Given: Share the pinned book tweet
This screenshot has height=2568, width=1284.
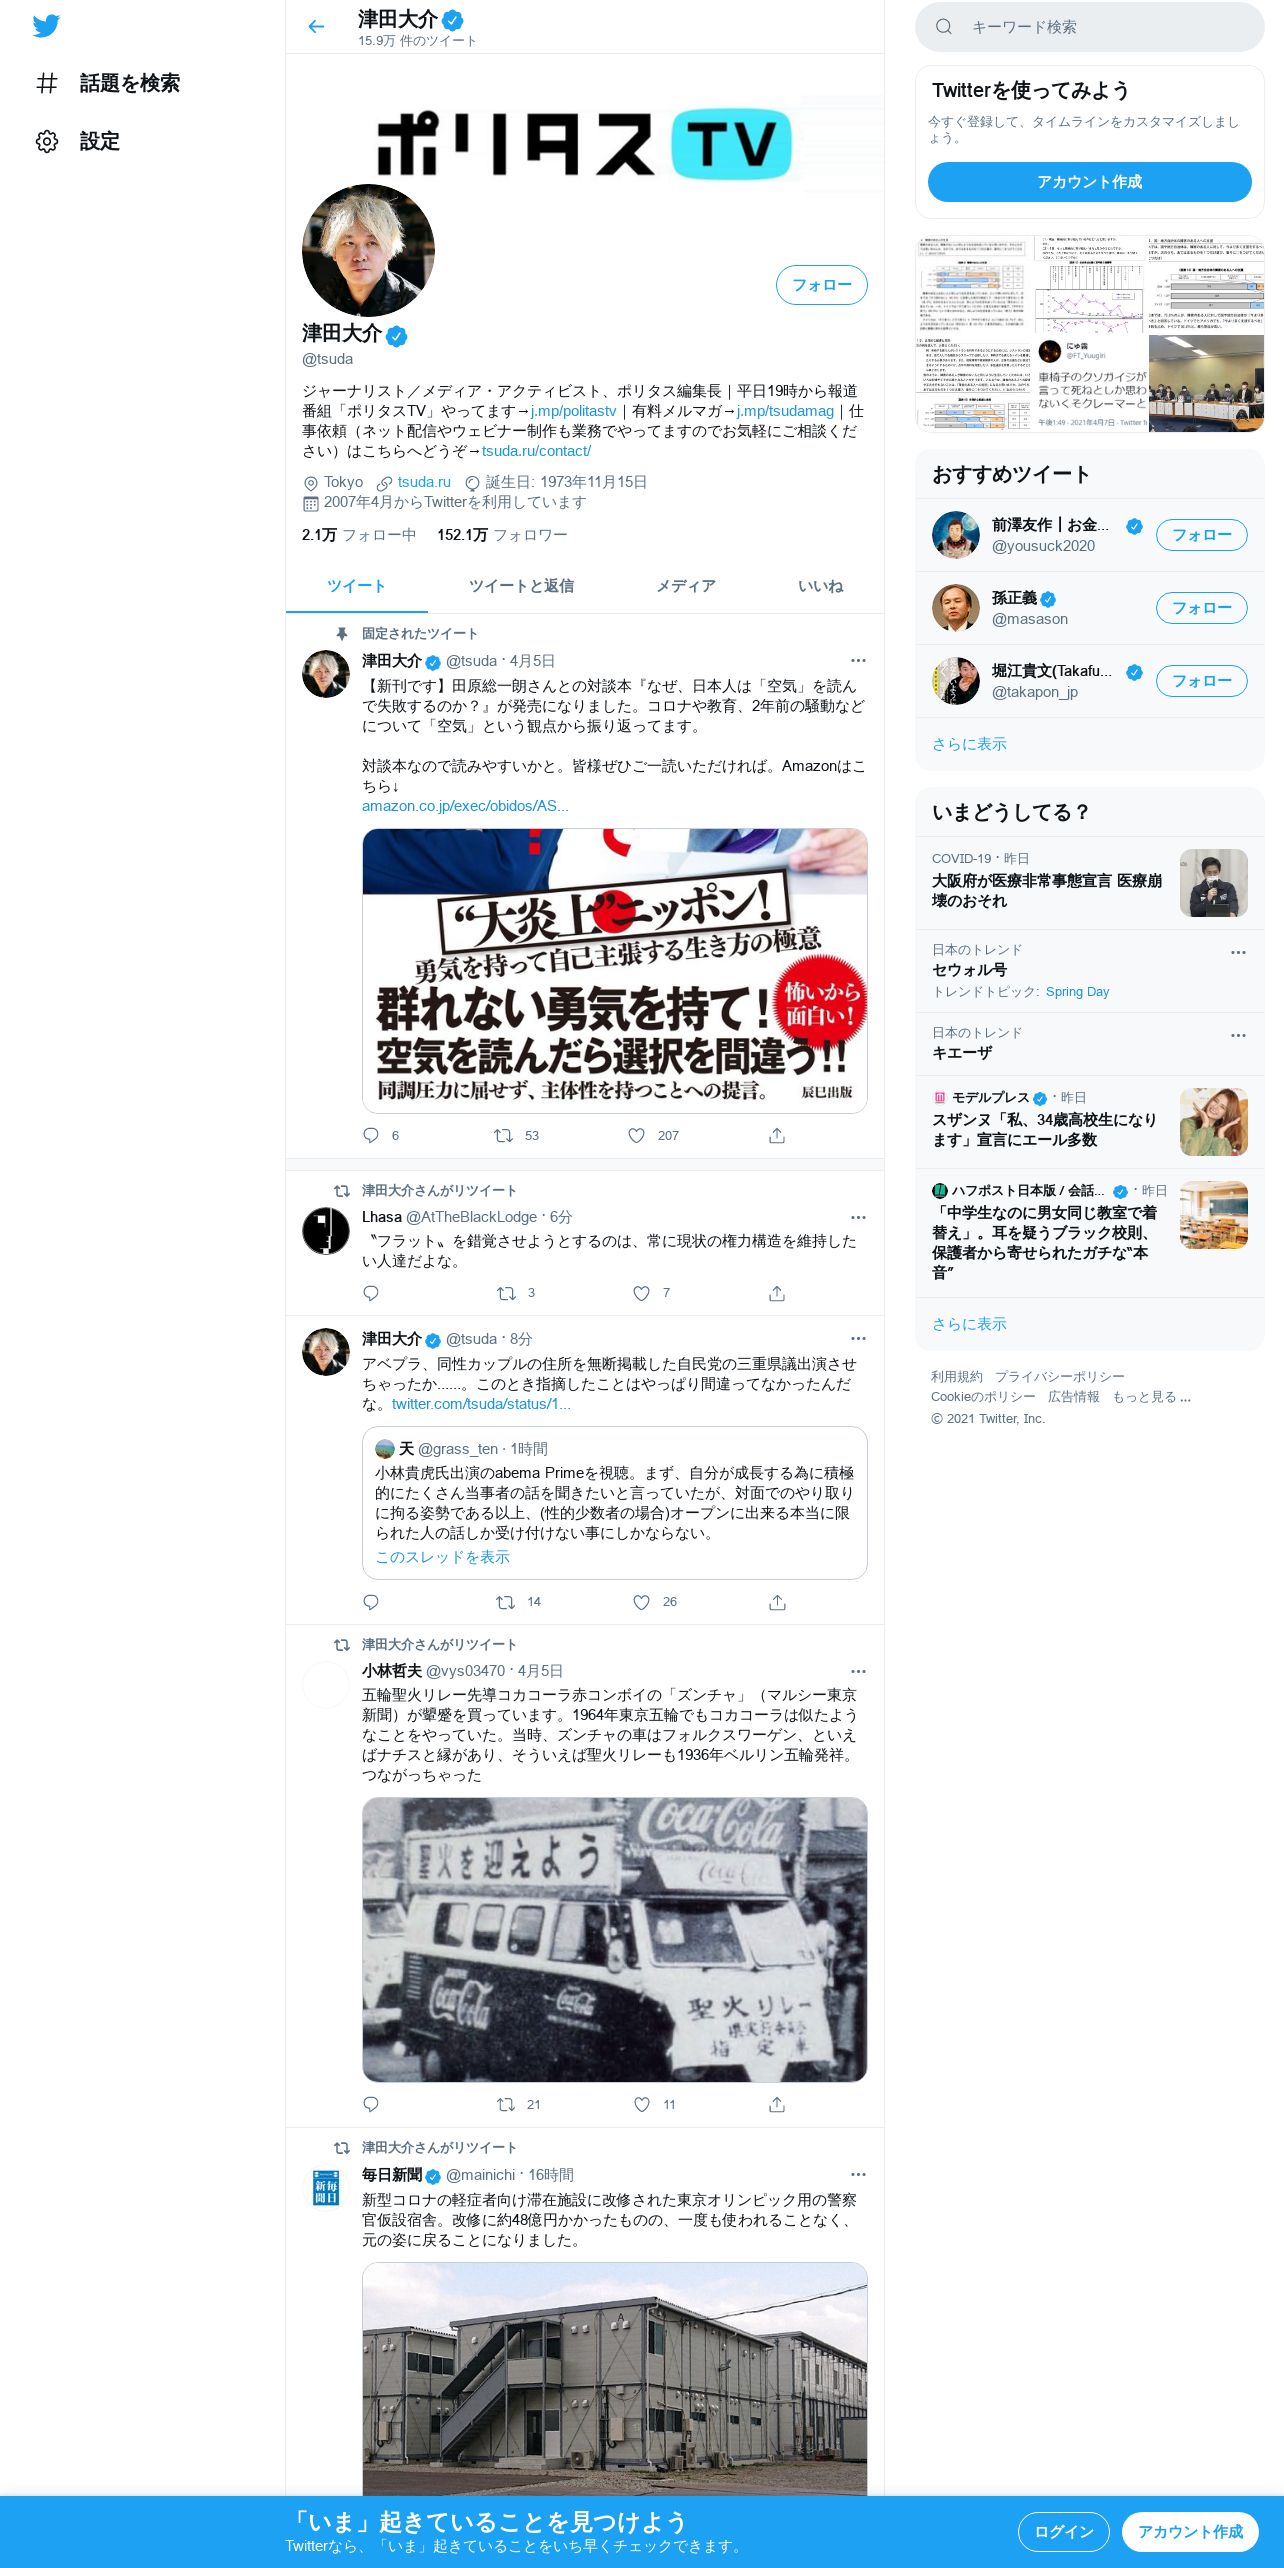Looking at the screenshot, I should (777, 1135).
